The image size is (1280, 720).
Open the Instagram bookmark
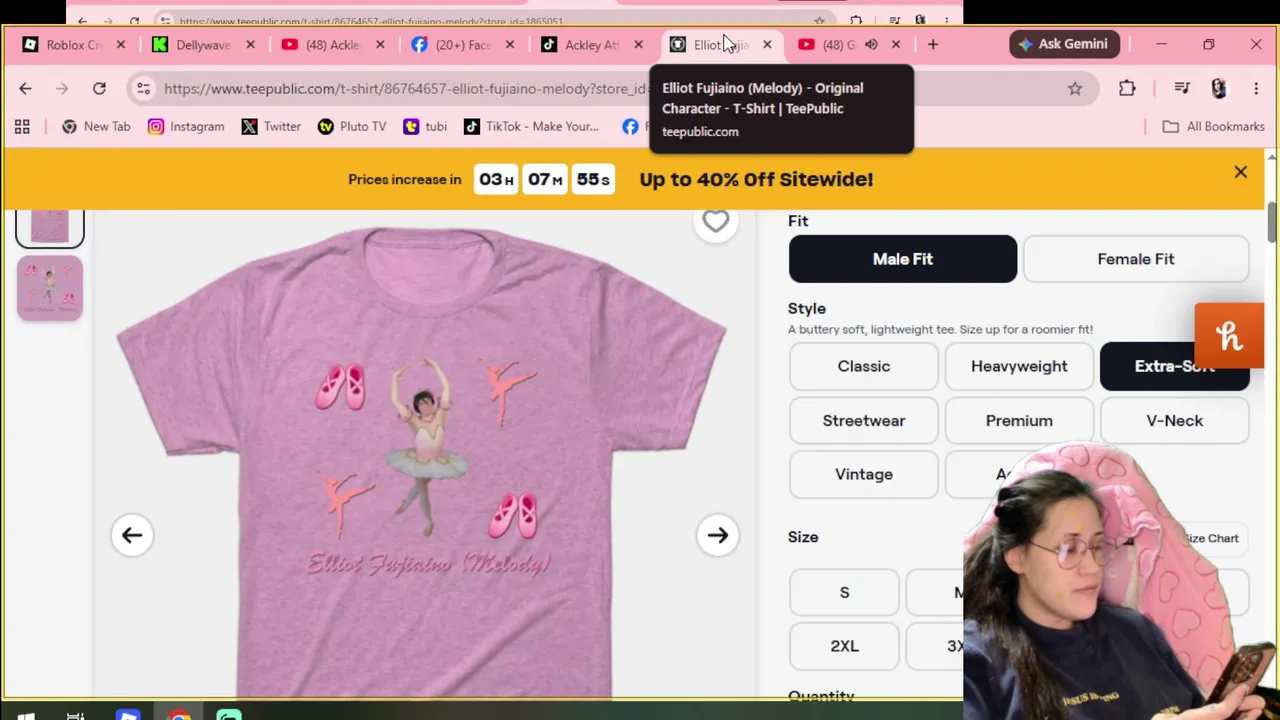click(186, 126)
